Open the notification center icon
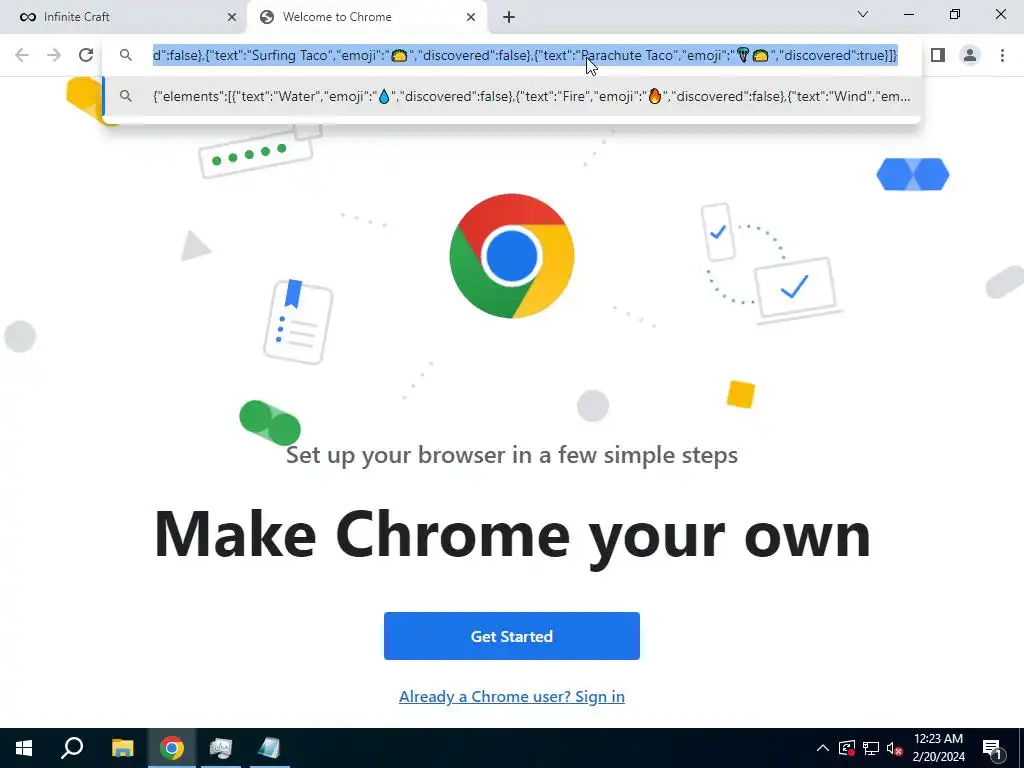Screen dimensions: 1024x768 (x=993, y=748)
